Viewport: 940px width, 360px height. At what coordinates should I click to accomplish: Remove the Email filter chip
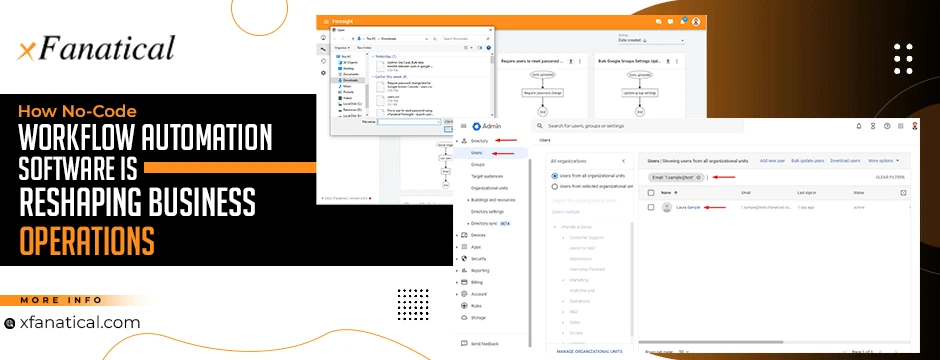pos(699,177)
